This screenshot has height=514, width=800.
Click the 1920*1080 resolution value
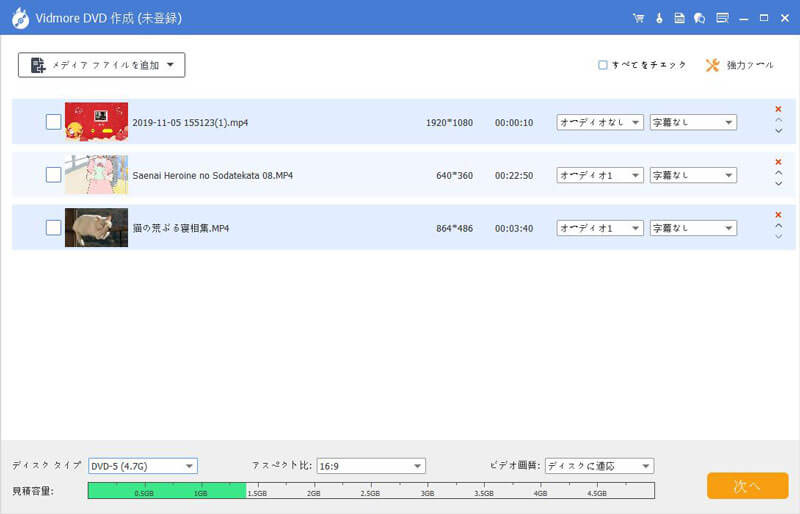(449, 123)
